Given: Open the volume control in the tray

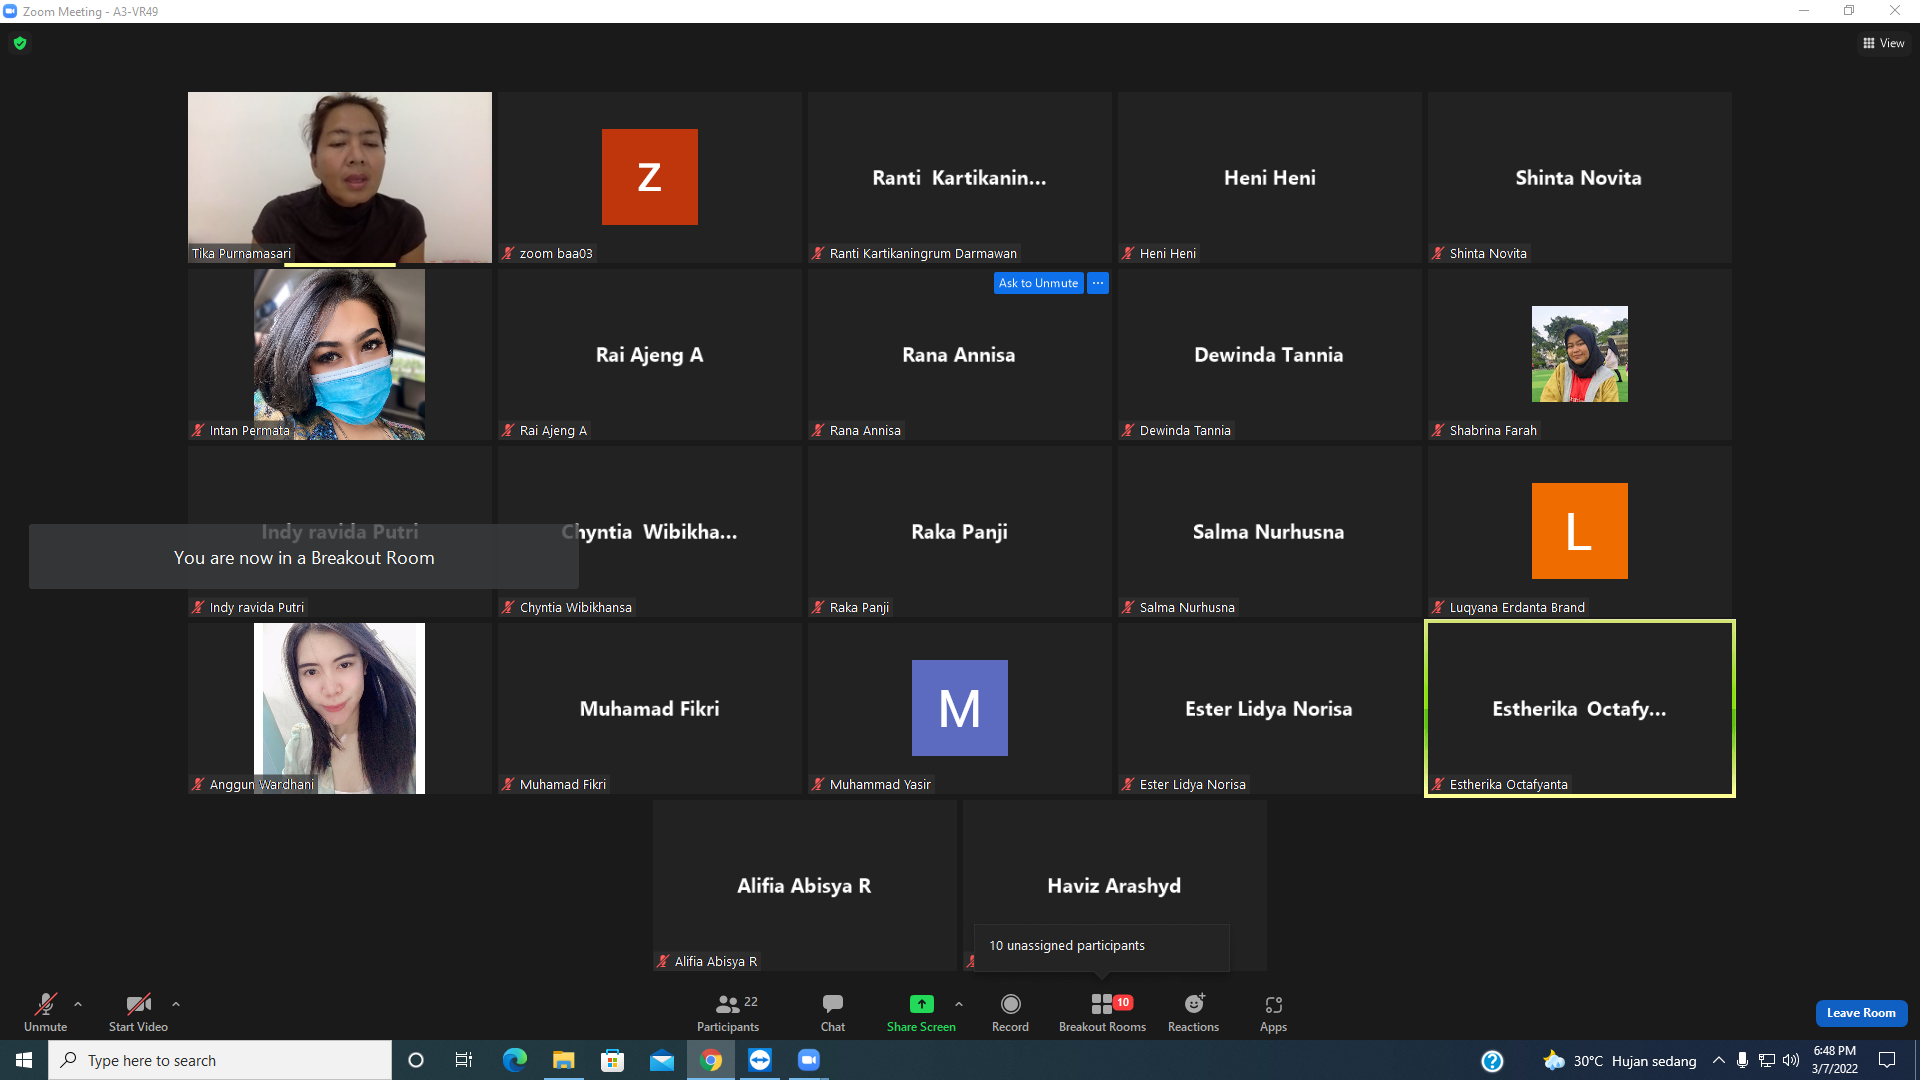Looking at the screenshot, I should [x=1791, y=1060].
